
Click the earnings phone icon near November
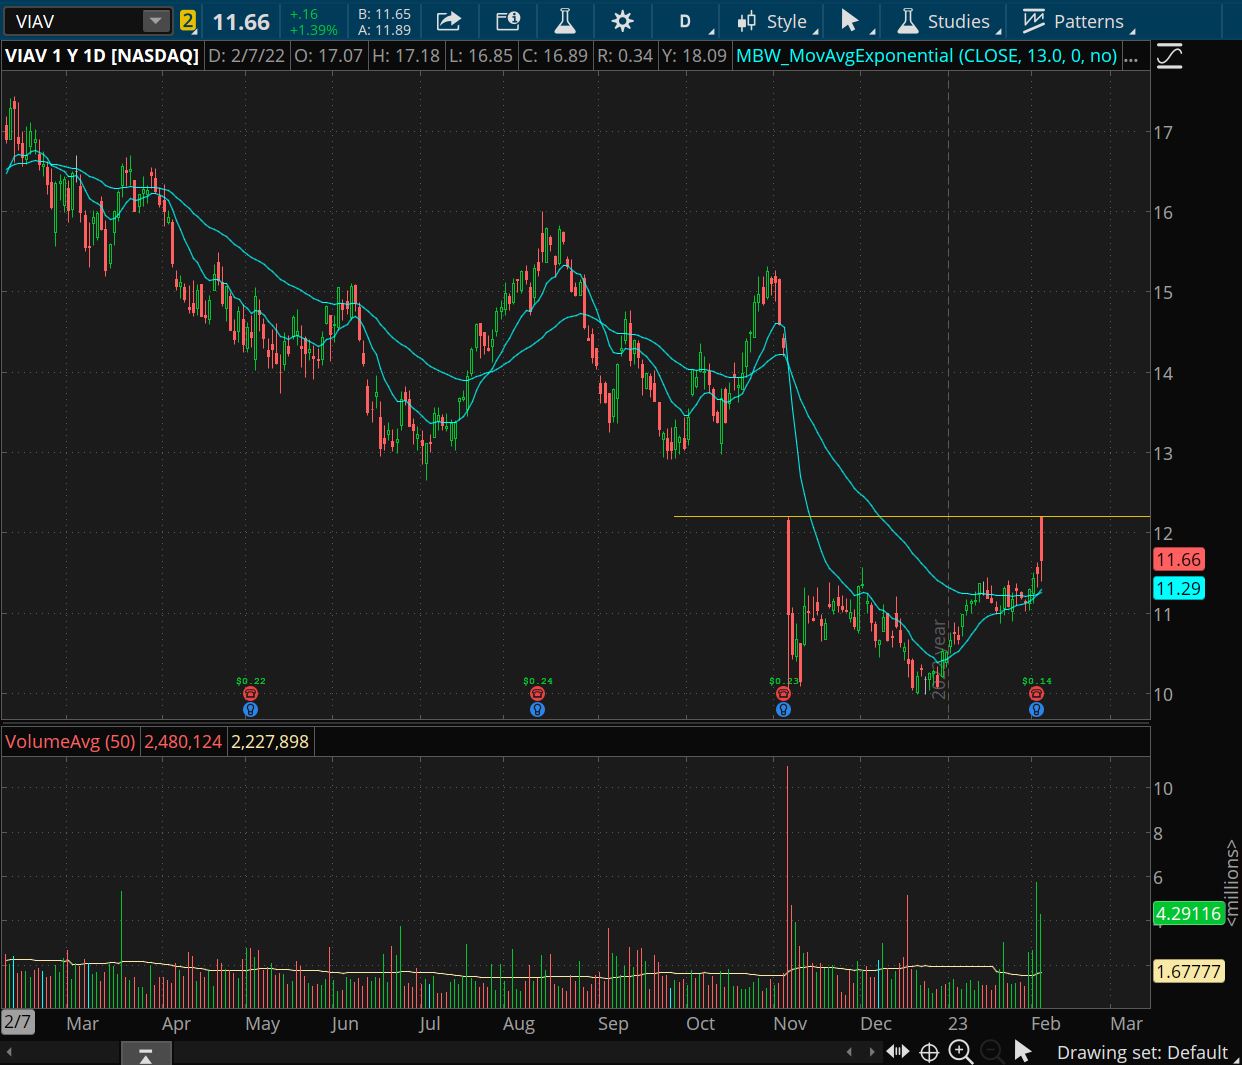coord(783,694)
